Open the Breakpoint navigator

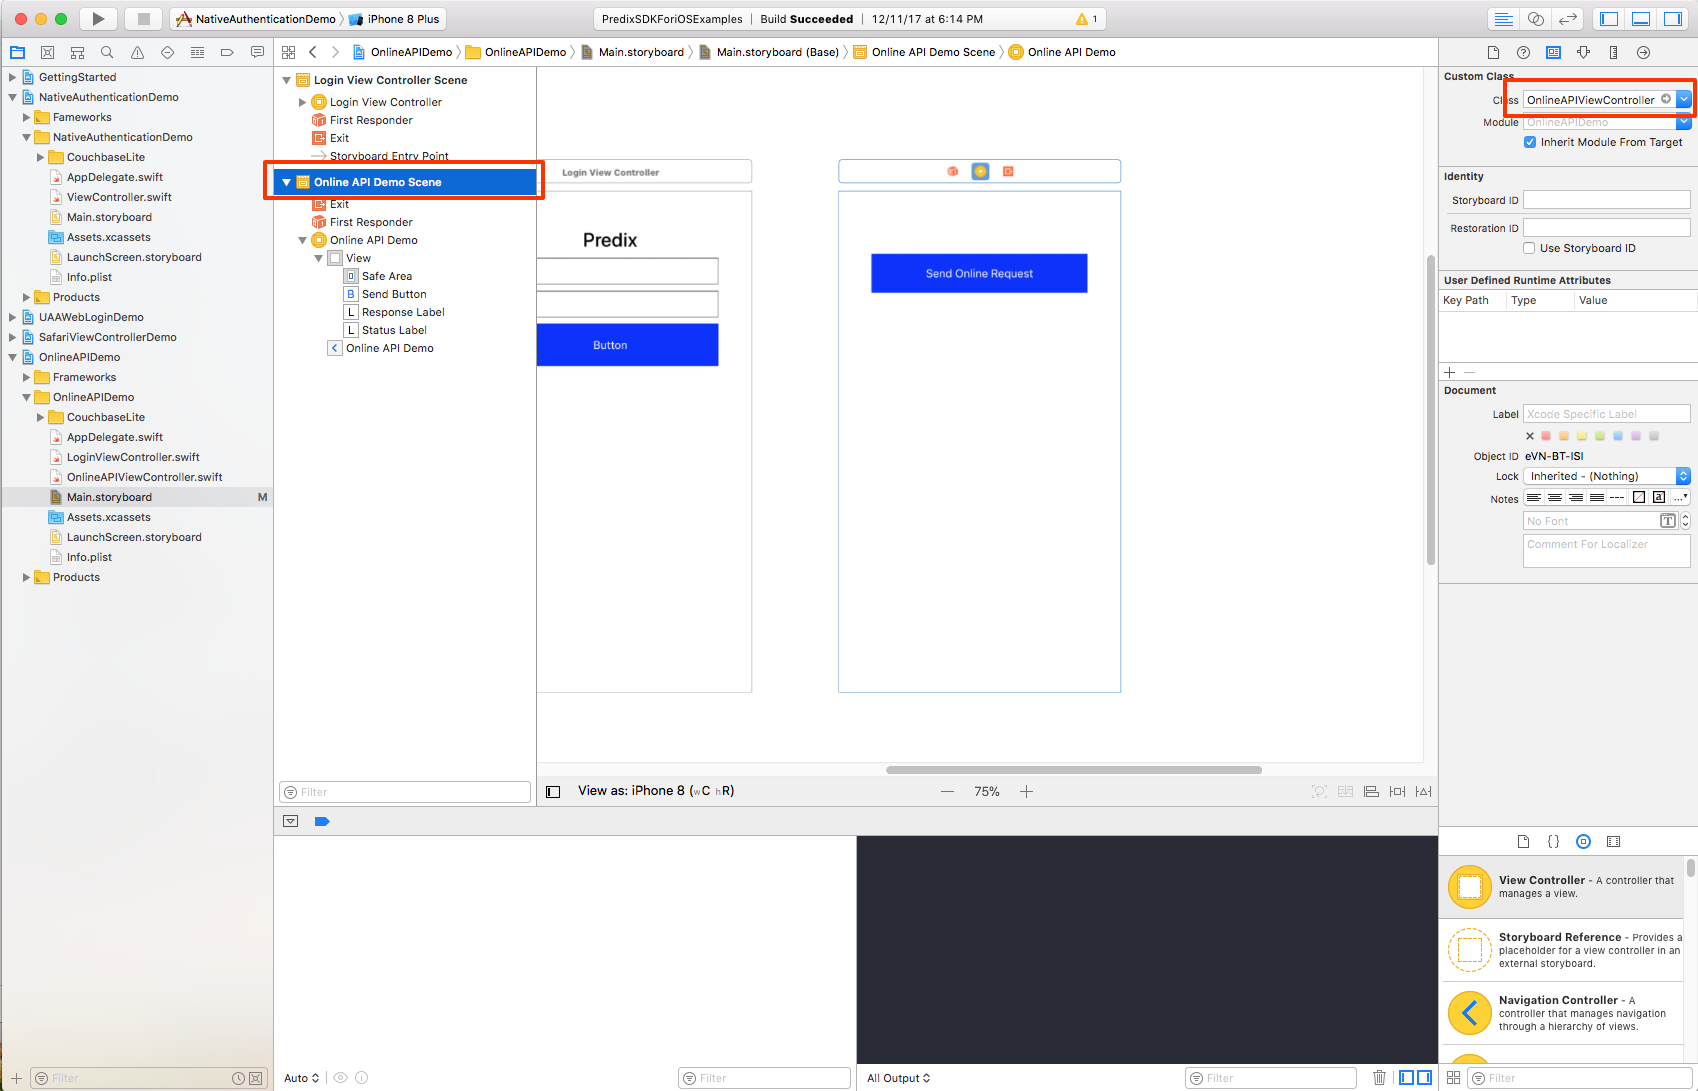click(x=226, y=51)
